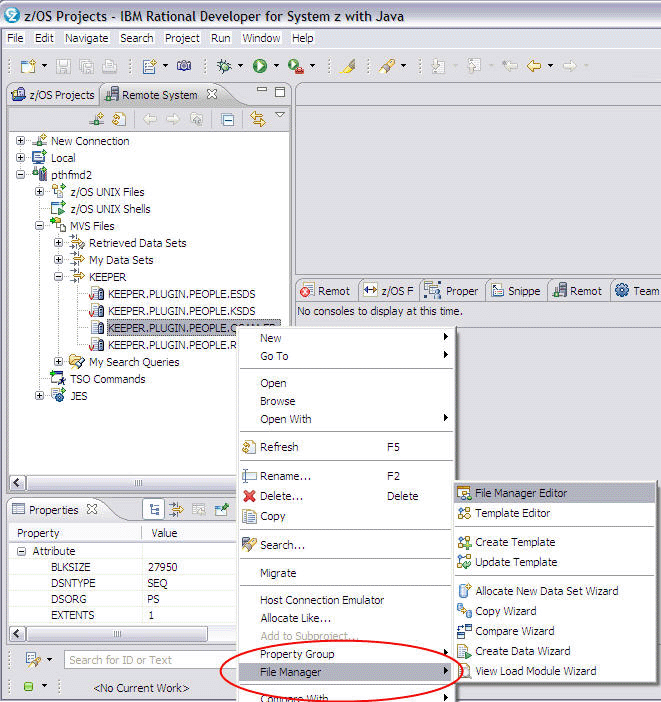This screenshot has height=702, width=661.
Task: Click the red Delete X icon
Action: tap(249, 496)
